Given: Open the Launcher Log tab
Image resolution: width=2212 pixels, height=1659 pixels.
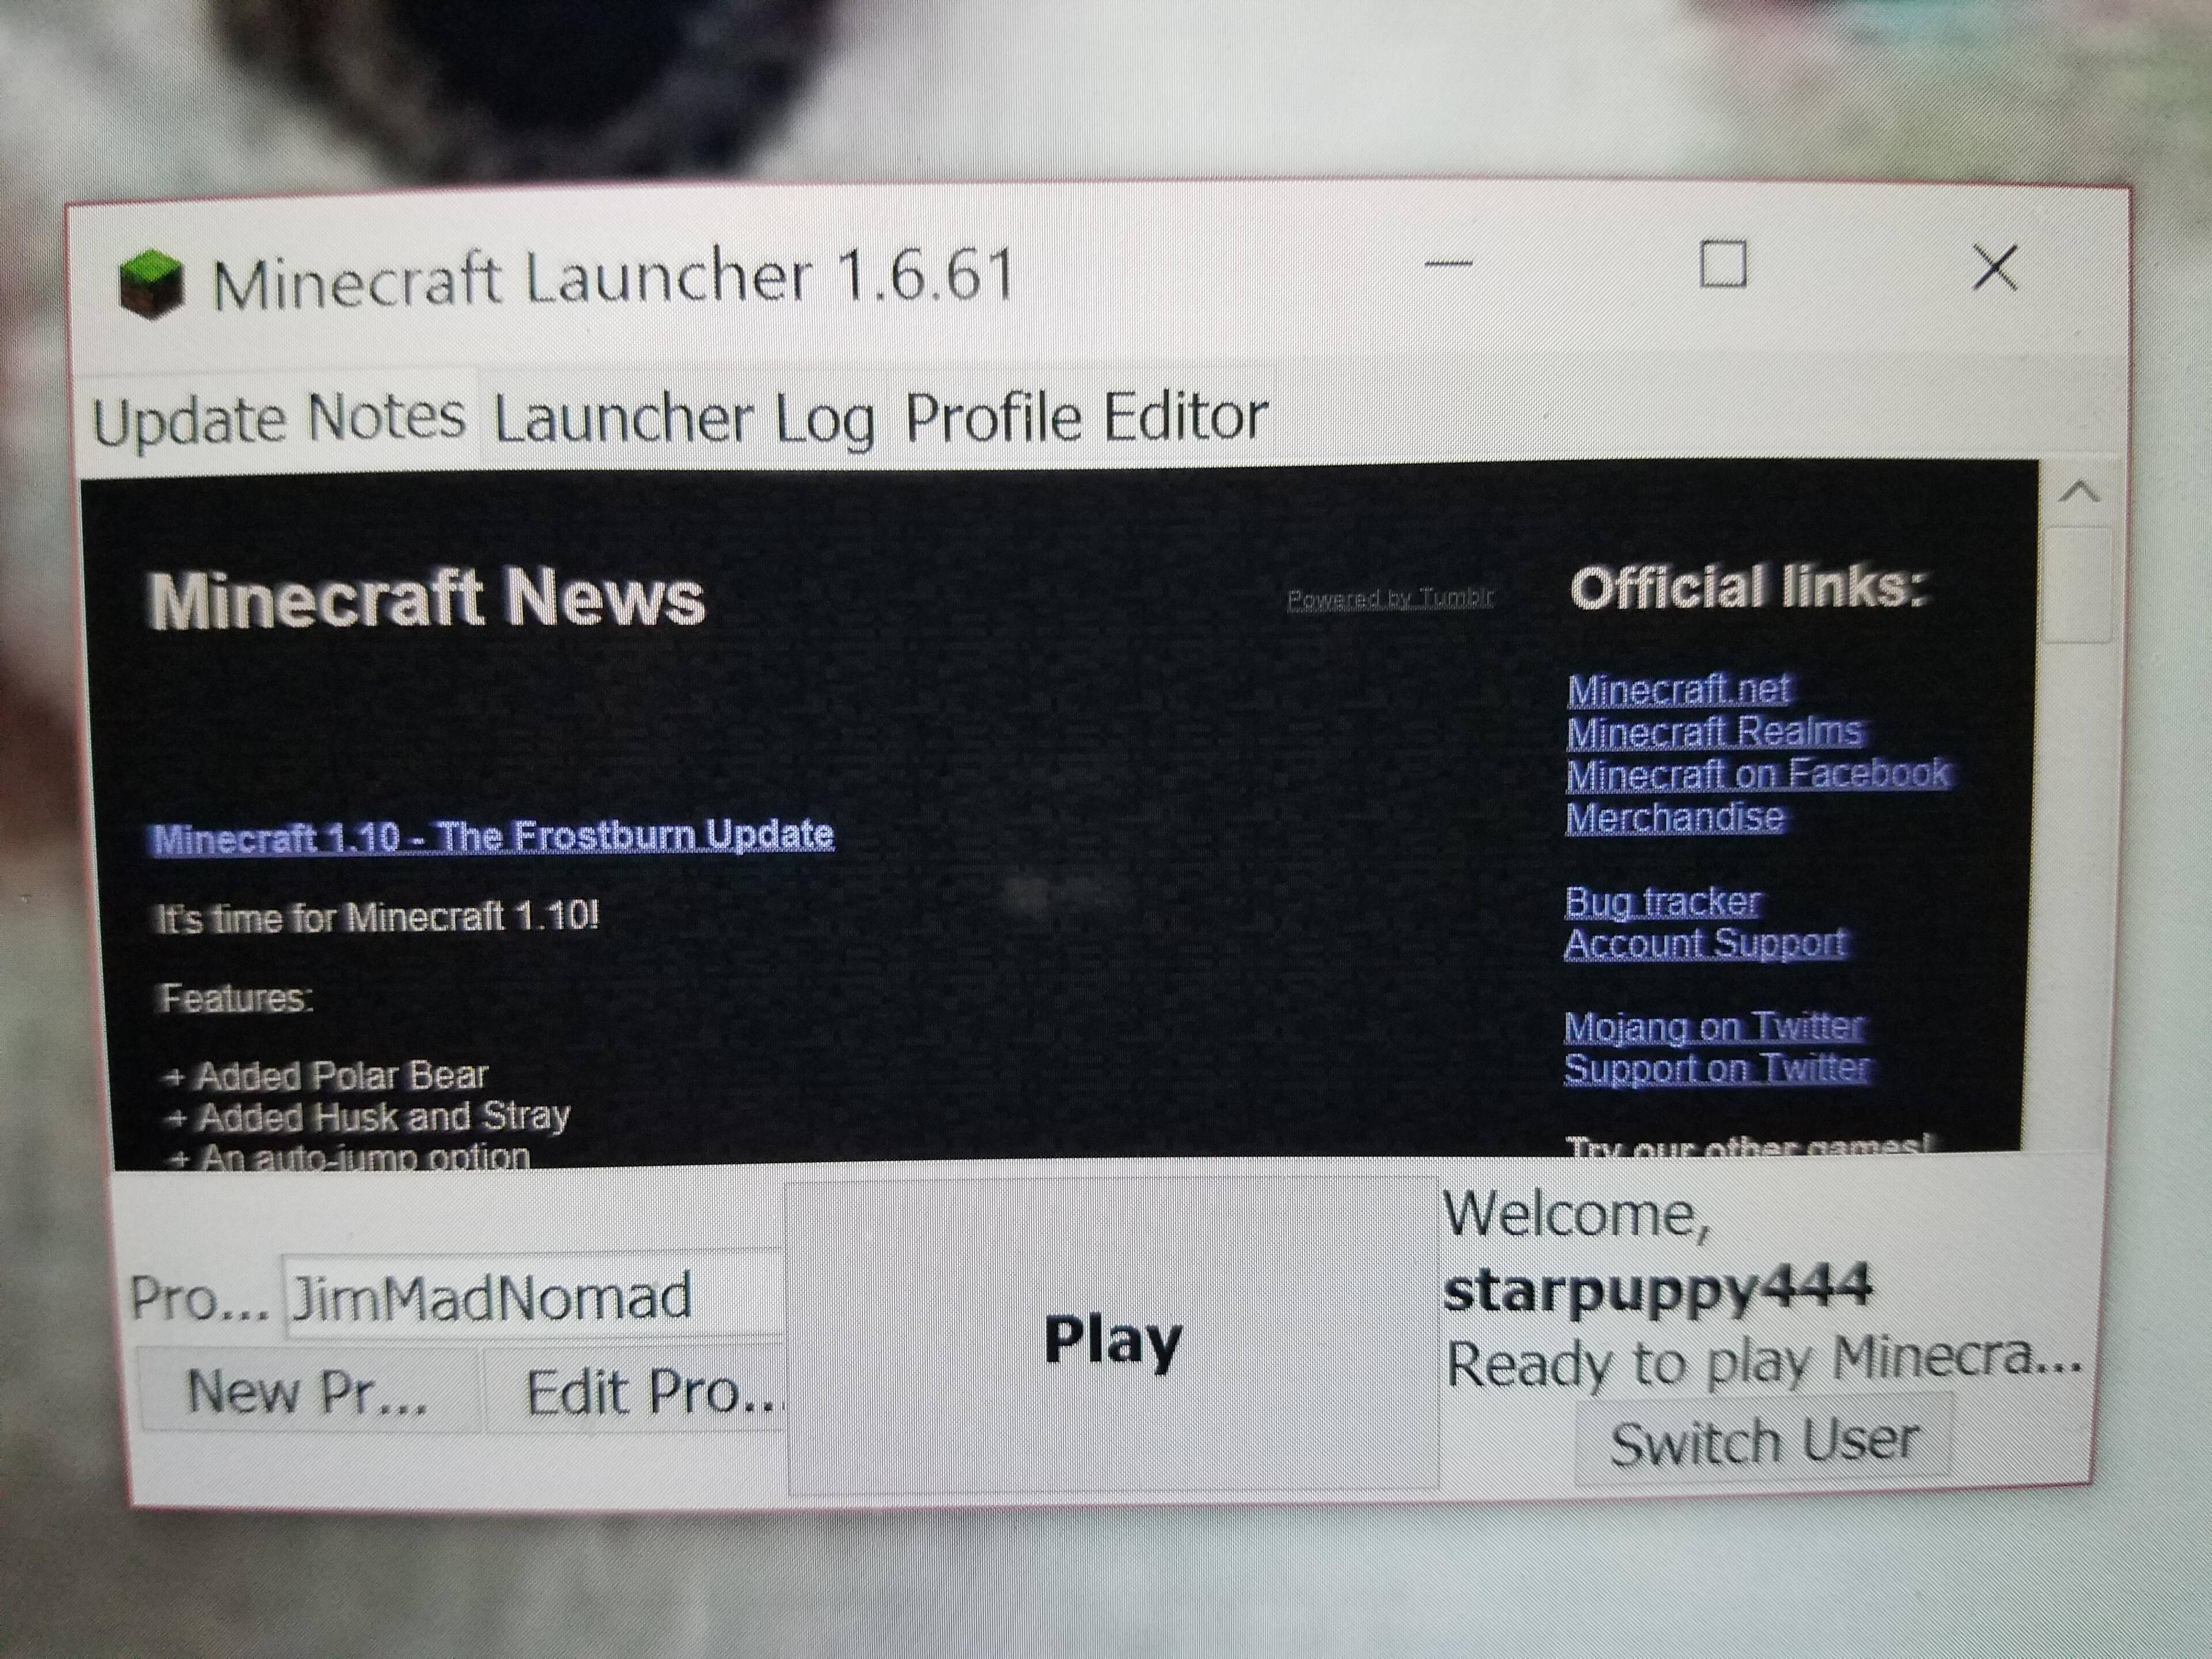Looking at the screenshot, I should point(684,418).
